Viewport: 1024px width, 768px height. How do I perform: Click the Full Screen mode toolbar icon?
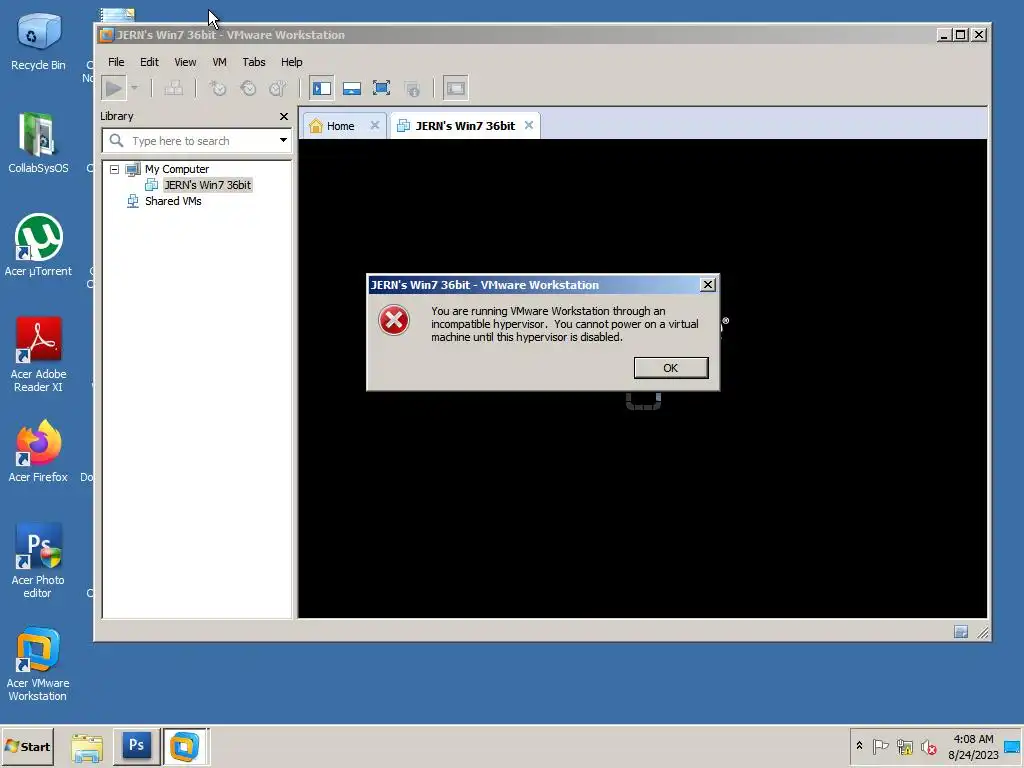(x=381, y=88)
